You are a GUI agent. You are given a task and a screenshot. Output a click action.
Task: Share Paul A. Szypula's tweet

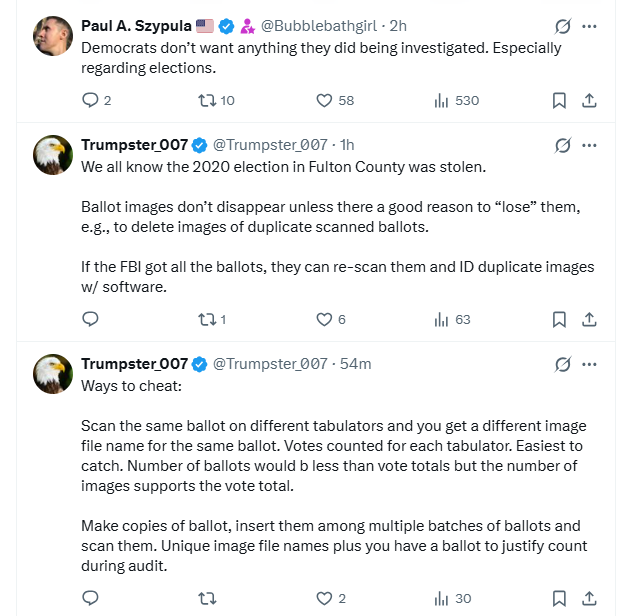pyautogui.click(x=590, y=100)
